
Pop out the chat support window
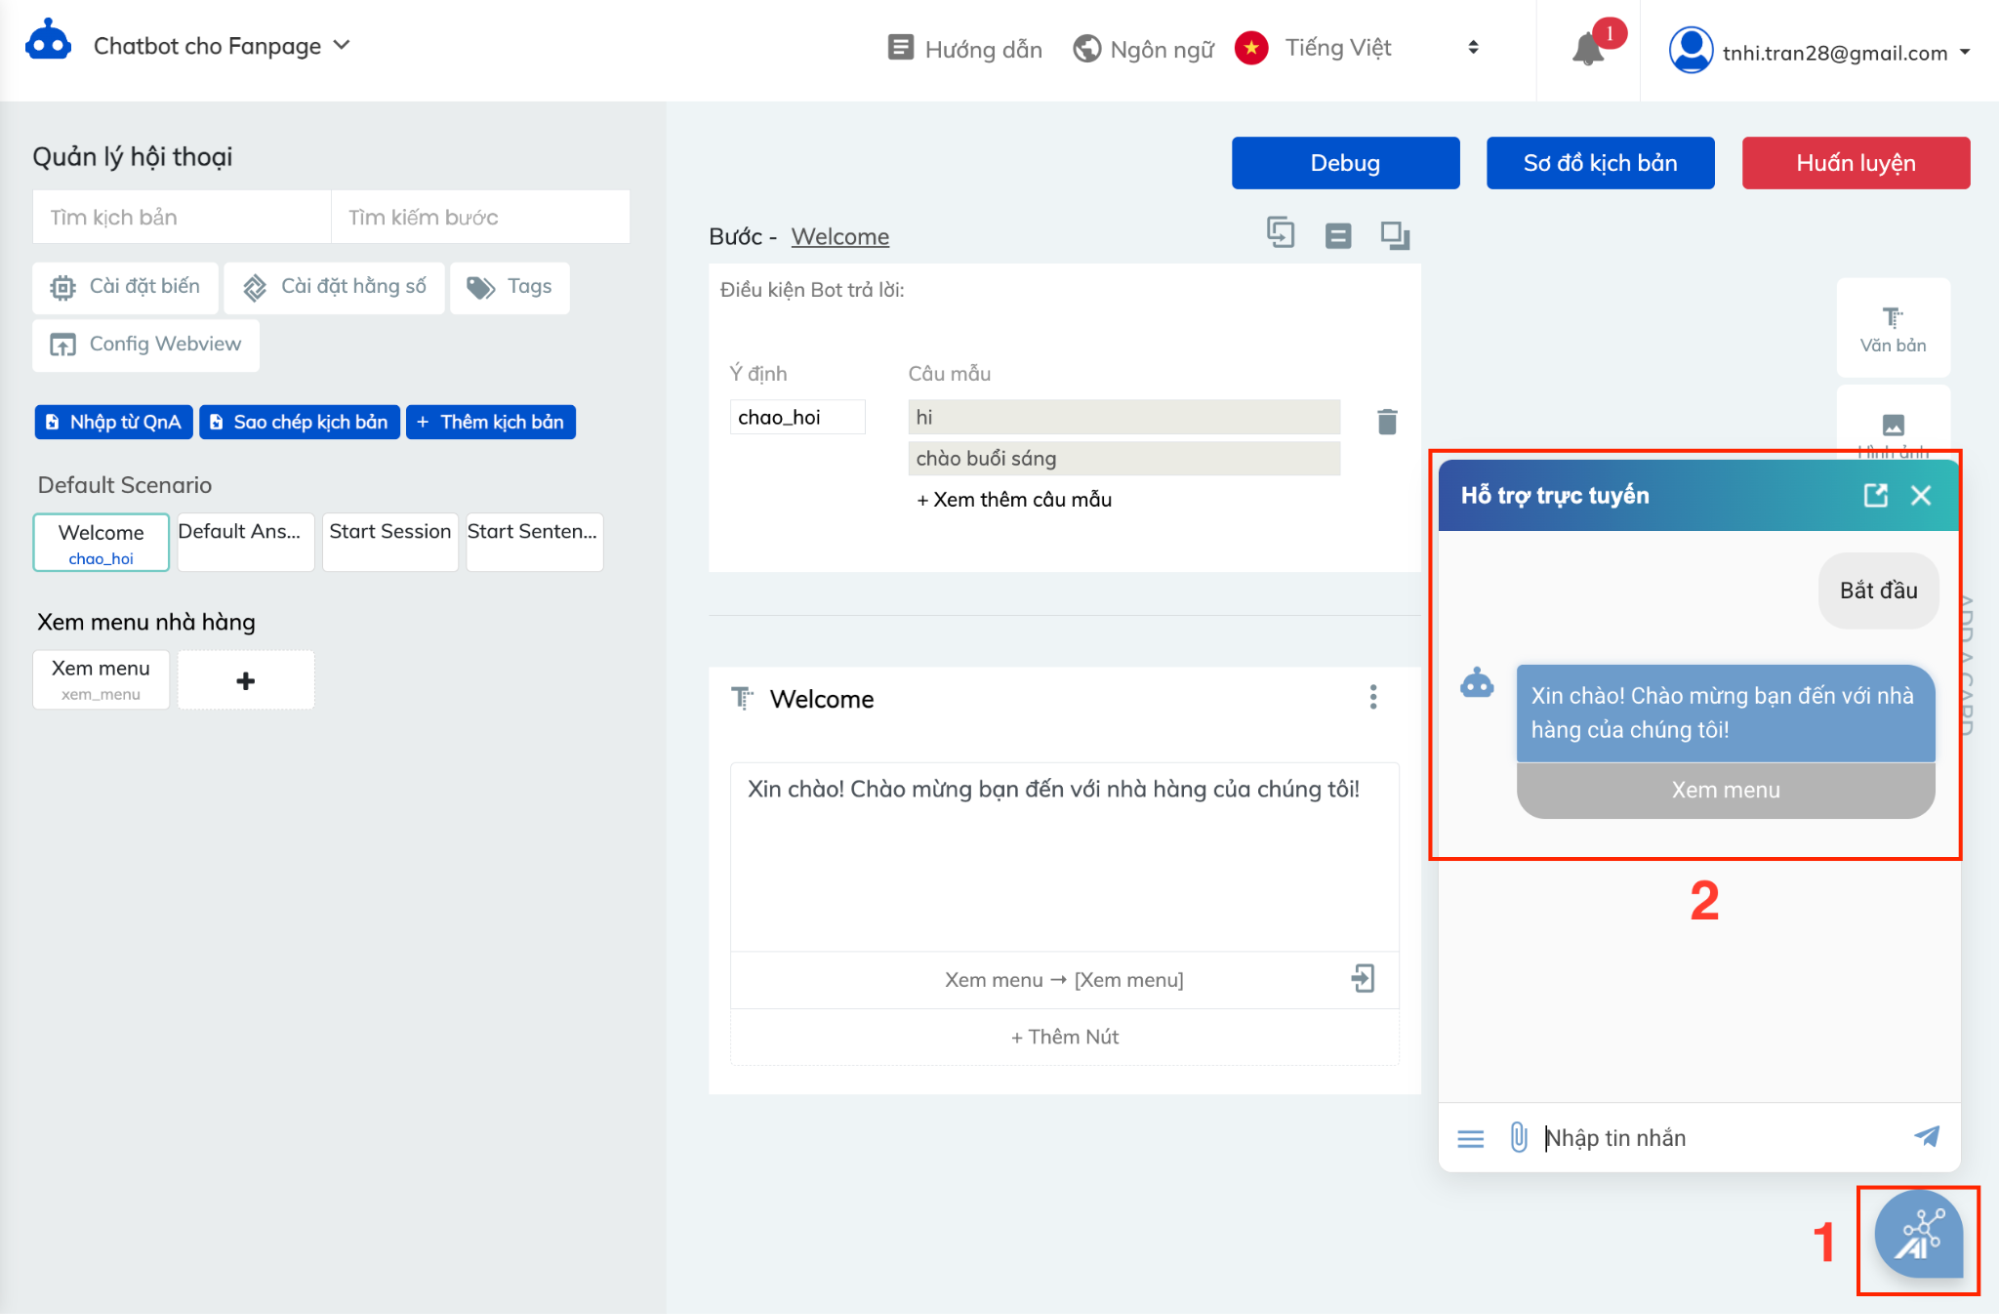1875,495
